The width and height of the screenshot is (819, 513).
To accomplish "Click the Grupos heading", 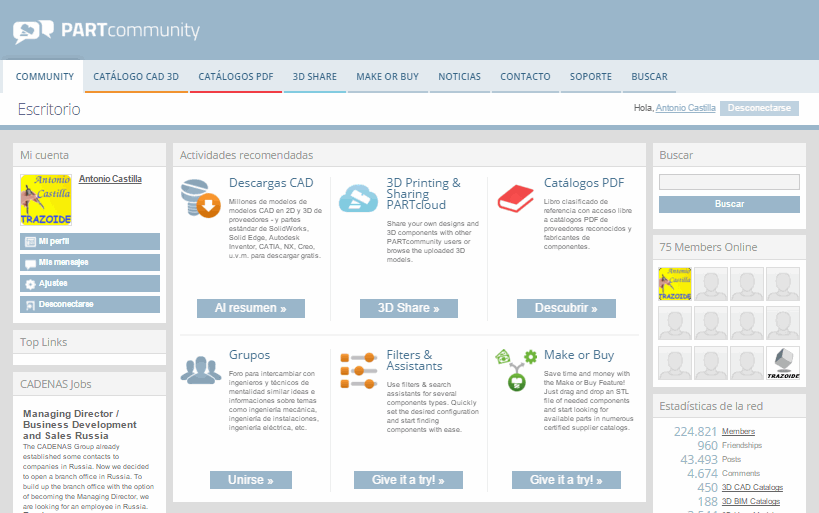I will coord(249,355).
